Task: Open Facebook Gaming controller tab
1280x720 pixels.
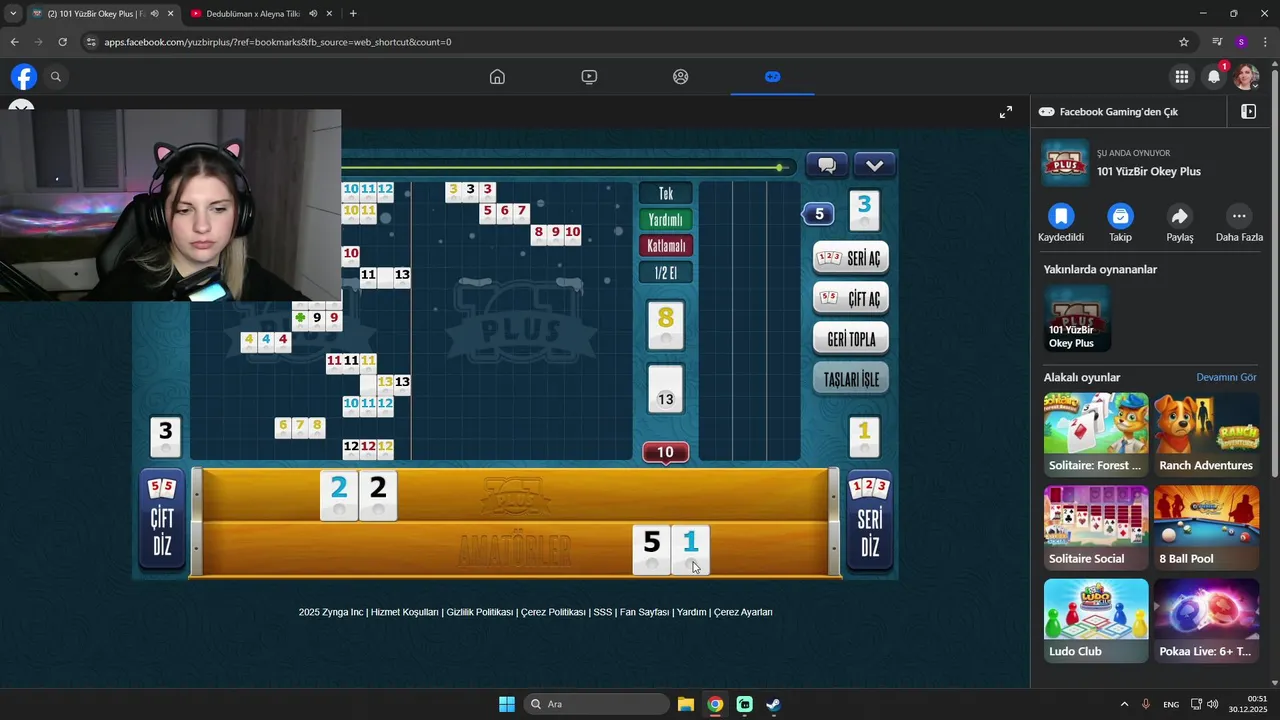Action: [x=772, y=77]
